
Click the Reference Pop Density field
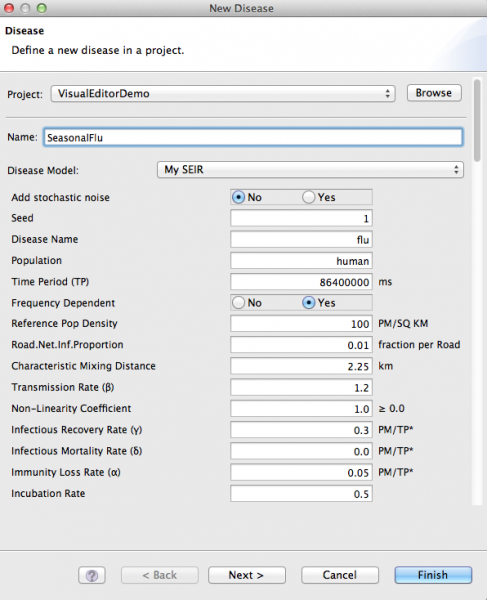pyautogui.click(x=301, y=324)
